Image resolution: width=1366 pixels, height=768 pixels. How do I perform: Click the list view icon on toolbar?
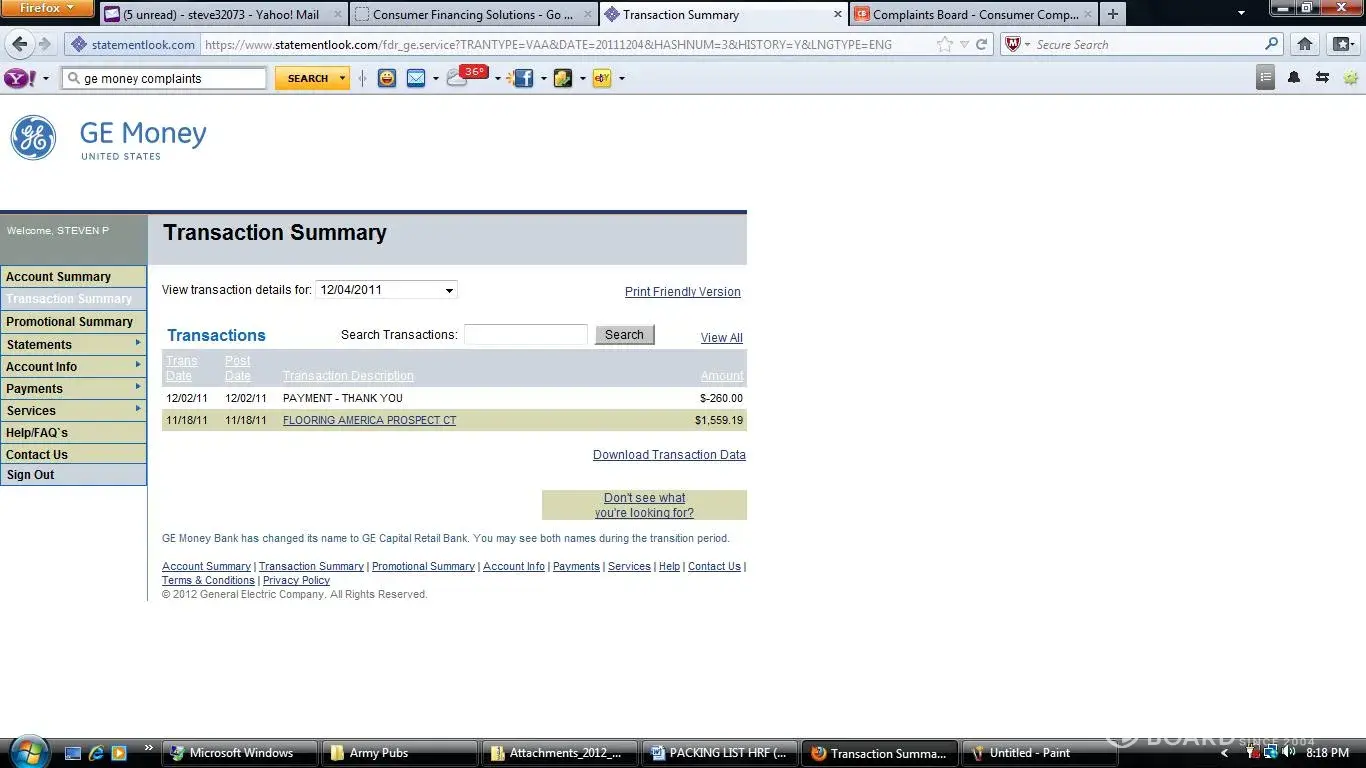(1266, 77)
